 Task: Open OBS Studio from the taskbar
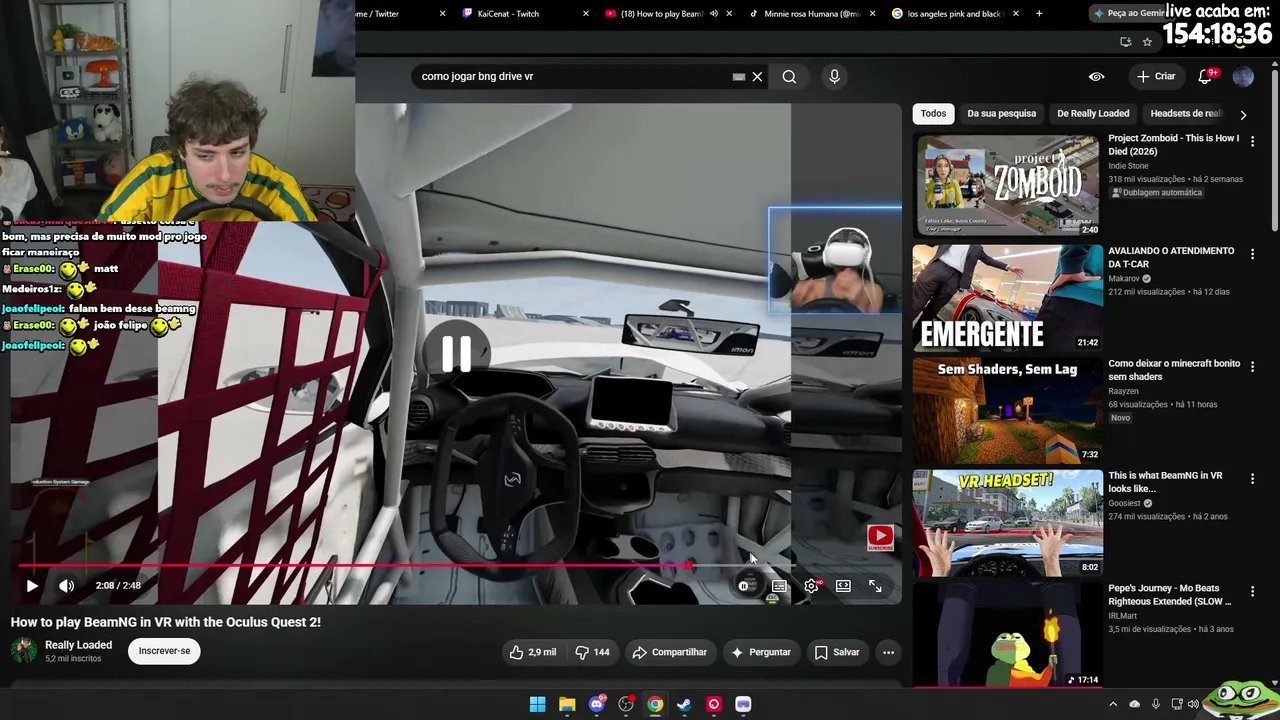(x=626, y=704)
